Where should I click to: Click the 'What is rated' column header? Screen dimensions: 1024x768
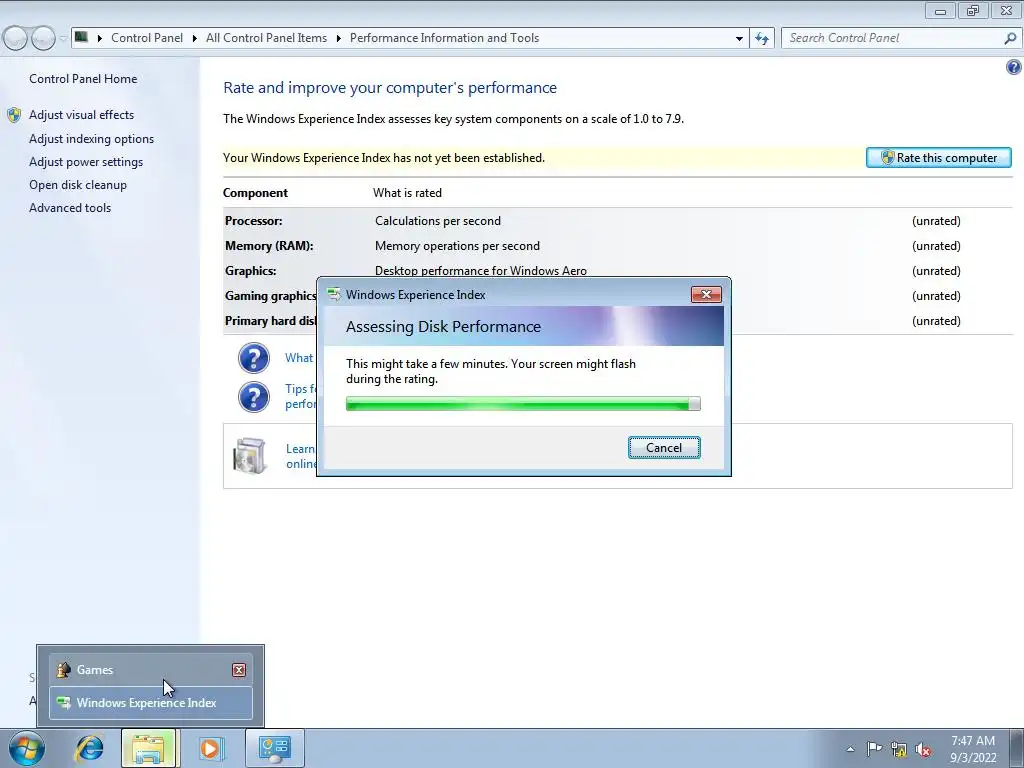[x=408, y=193]
